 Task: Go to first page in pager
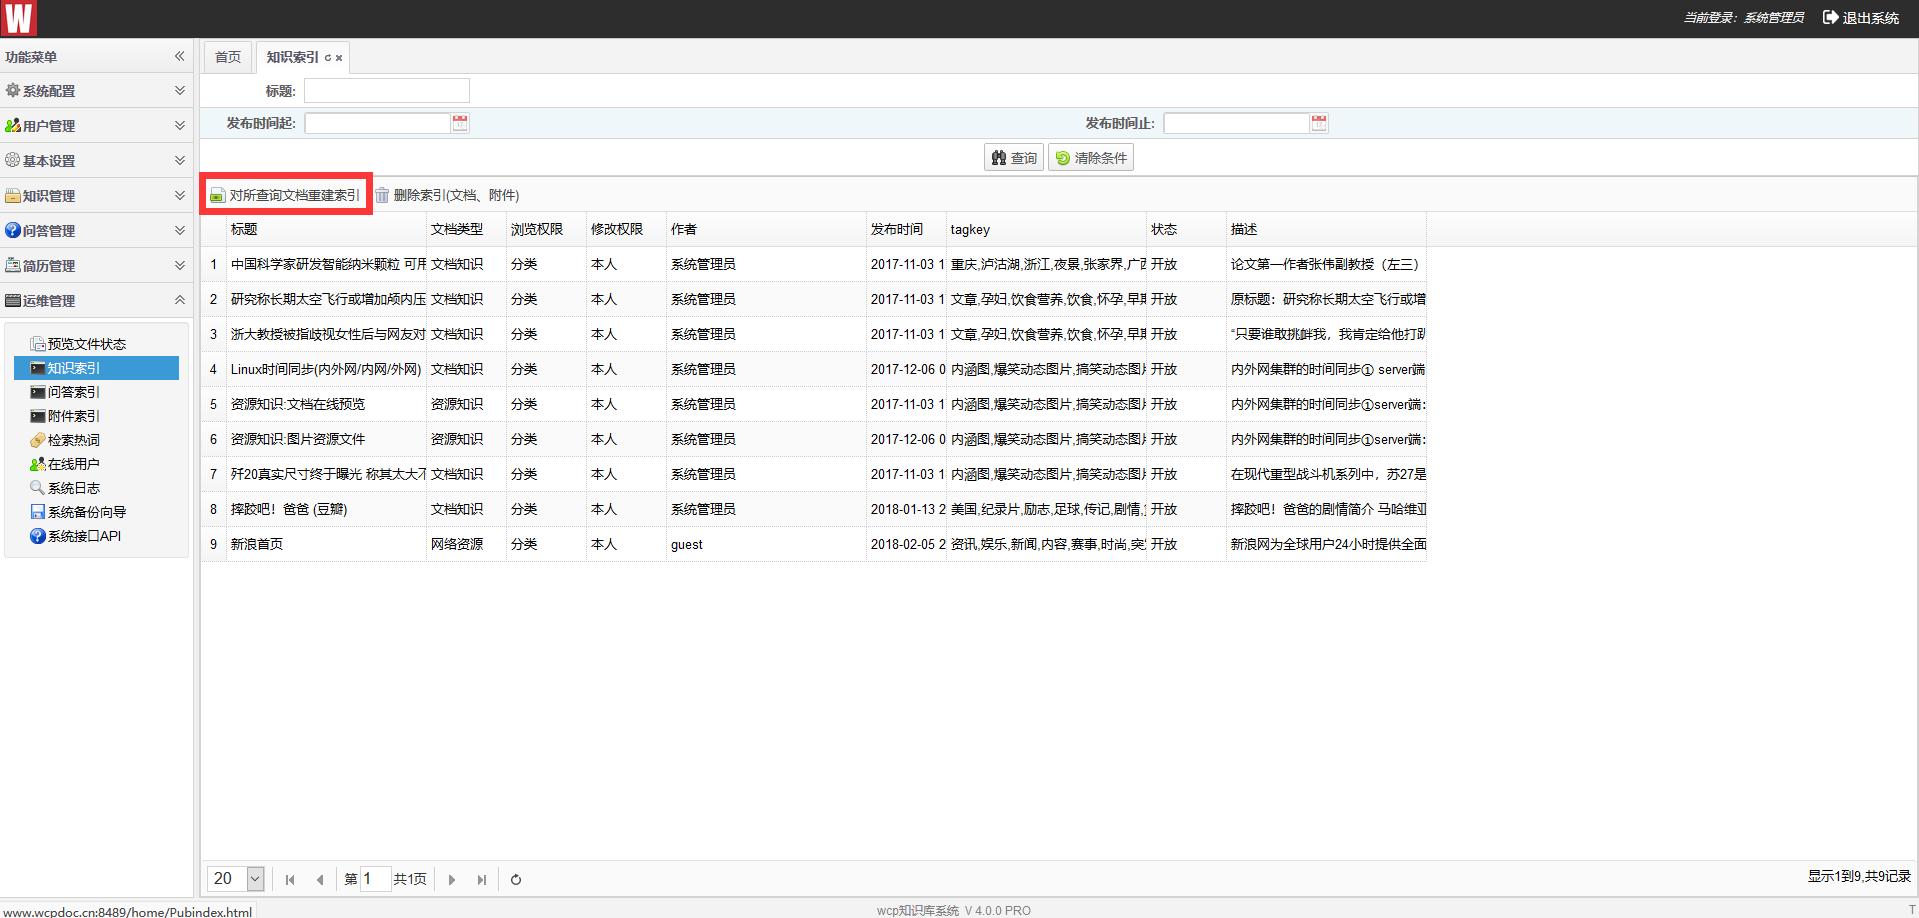coord(290,880)
